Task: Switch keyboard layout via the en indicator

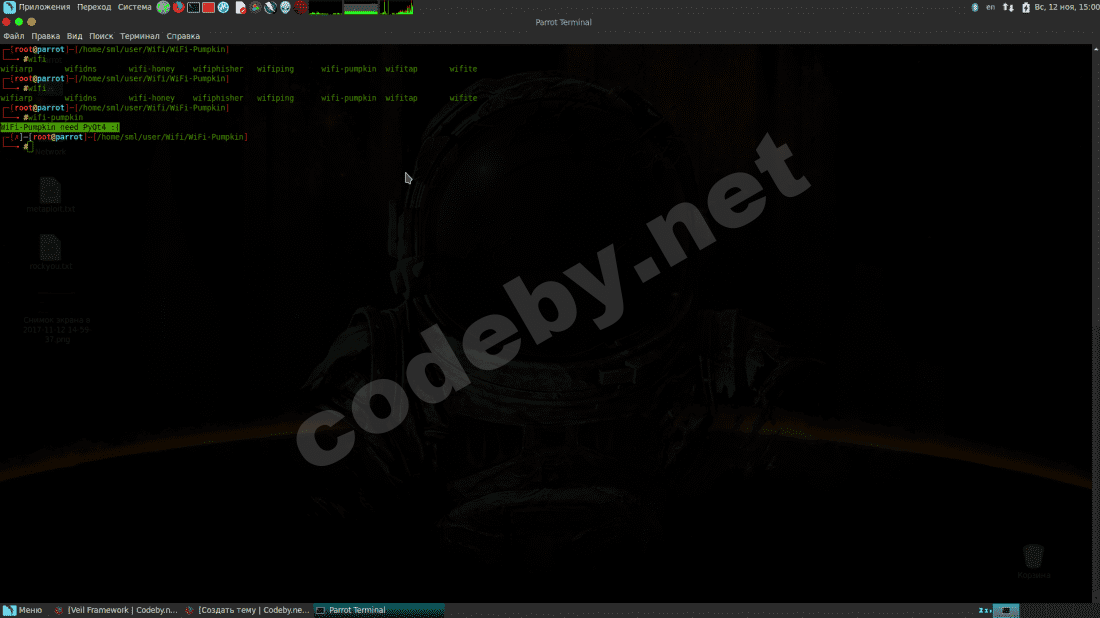Action: 991,7
